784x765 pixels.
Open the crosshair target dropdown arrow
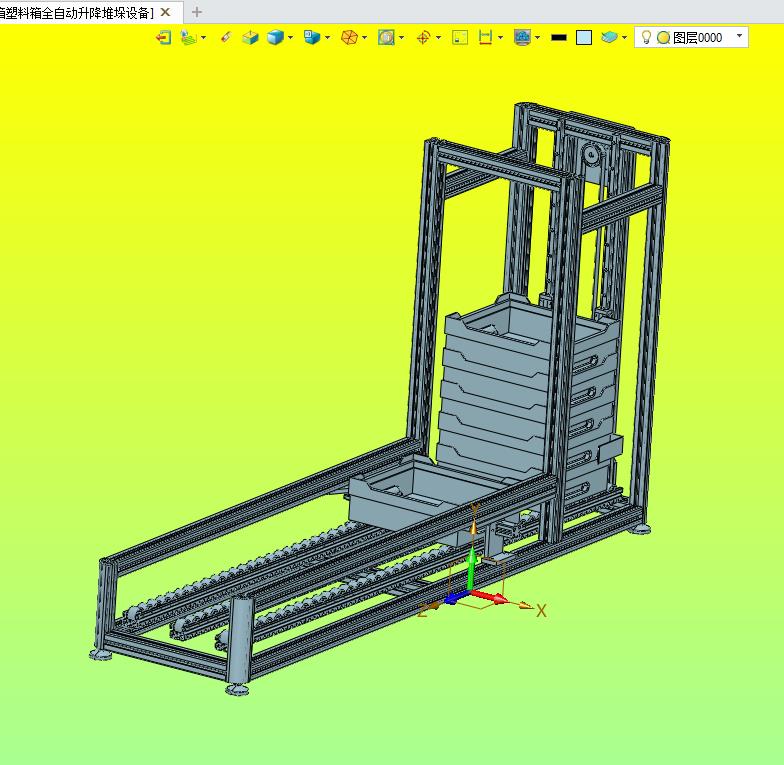[x=438, y=38]
